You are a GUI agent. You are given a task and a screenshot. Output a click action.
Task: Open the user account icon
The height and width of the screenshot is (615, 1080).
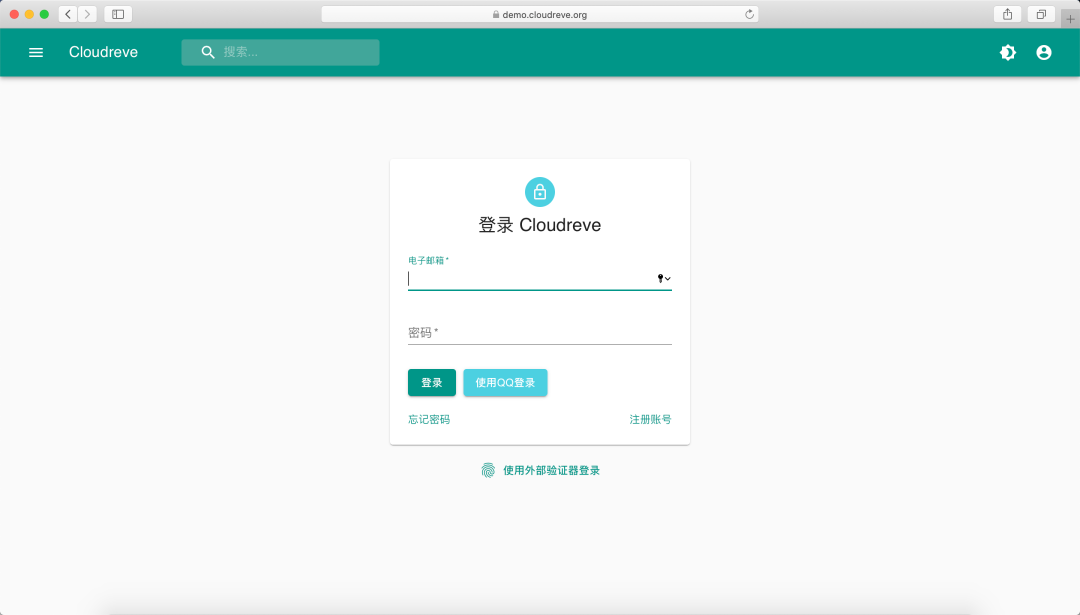pos(1043,52)
